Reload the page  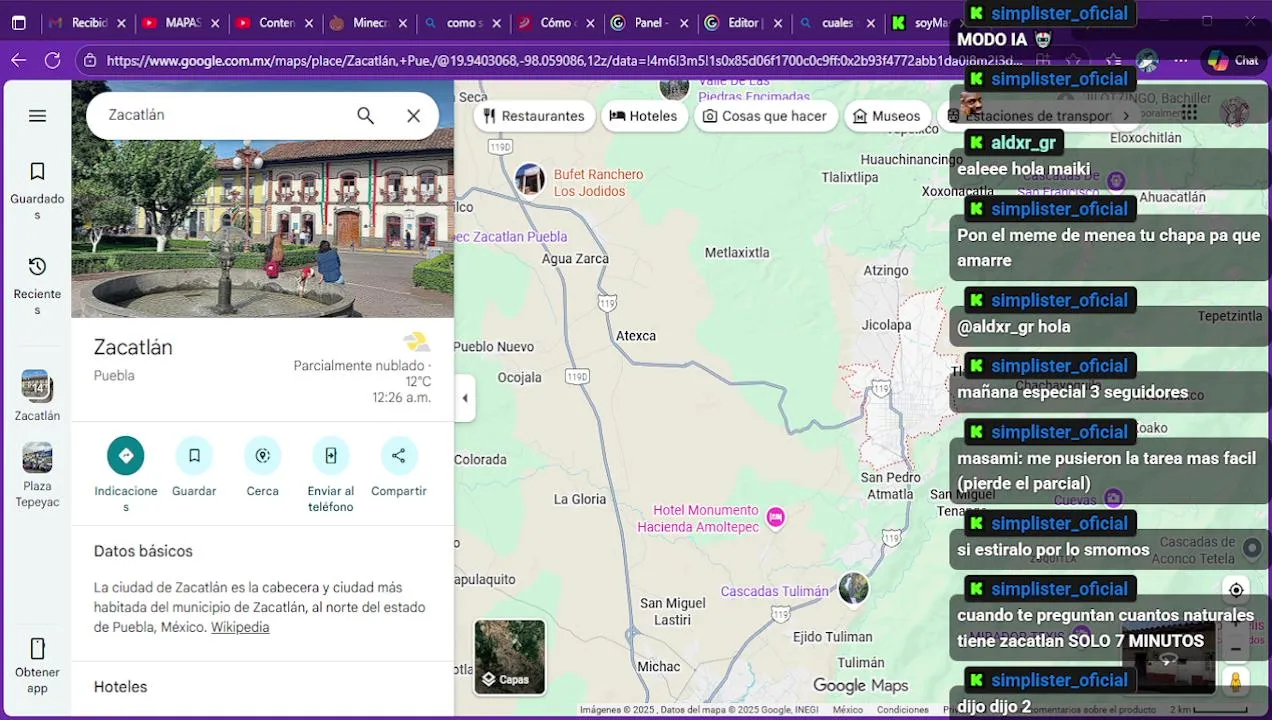pos(53,60)
